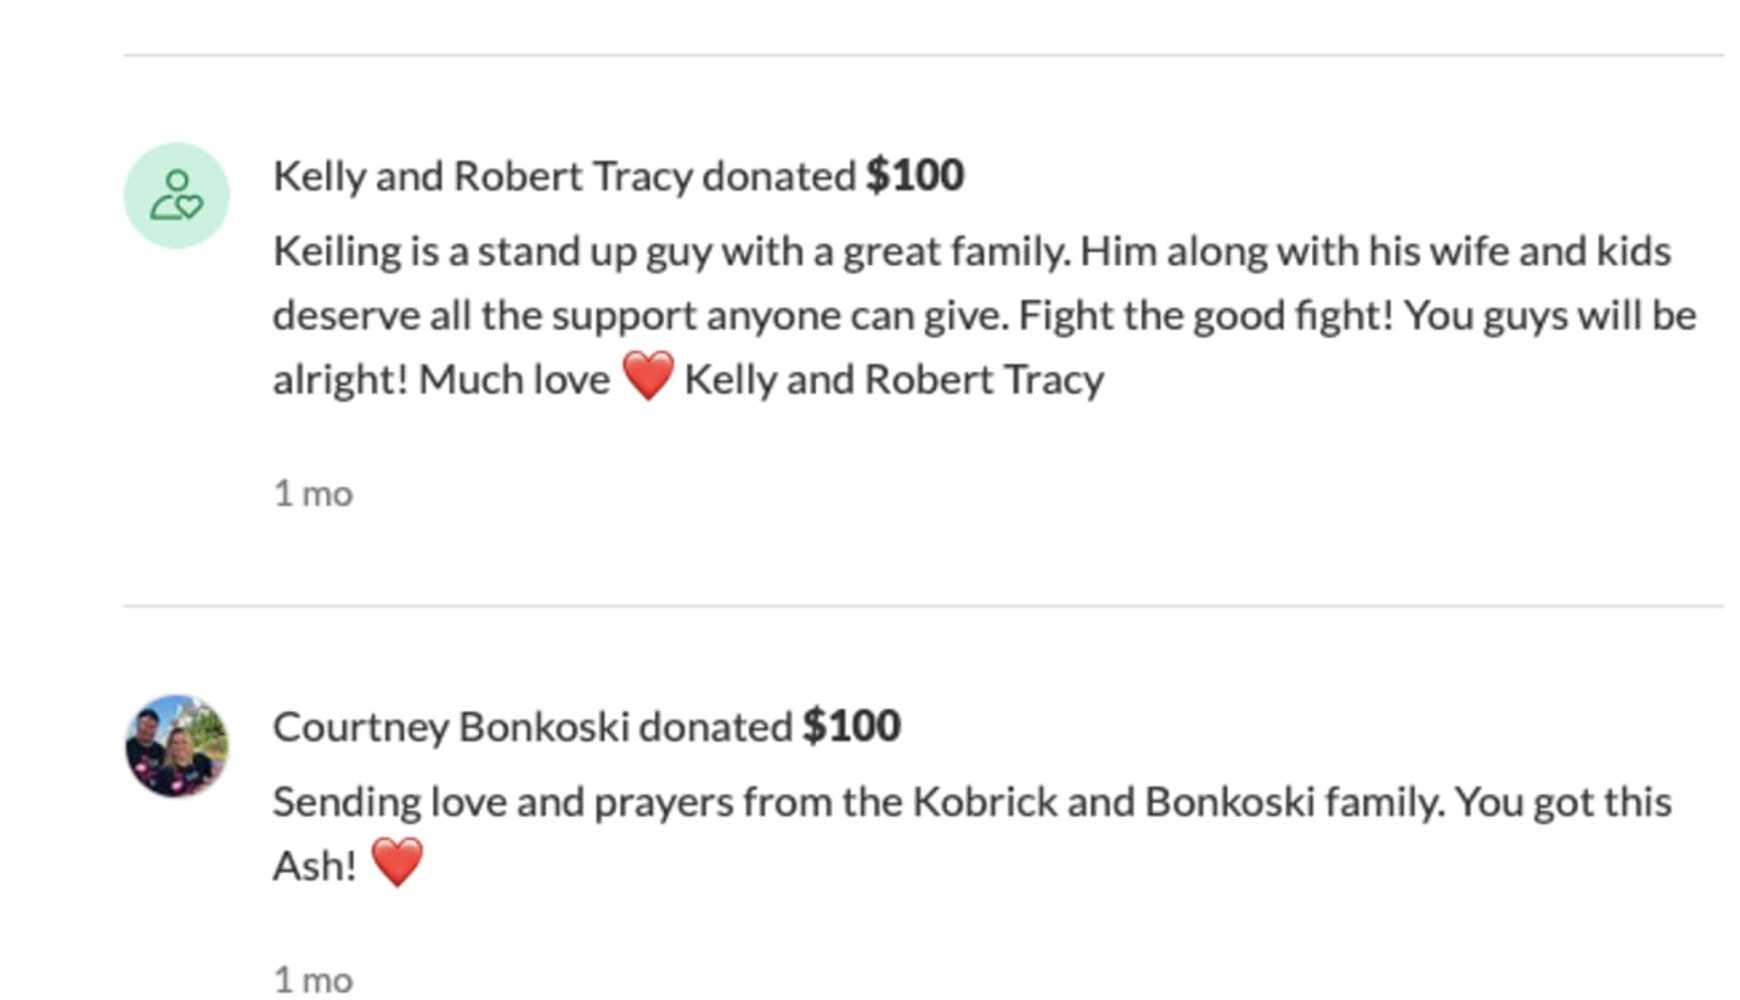The height and width of the screenshot is (1000, 1740).
Task: Click the '1 mo' timestamp under the Bonkoski donation
Action: point(313,980)
